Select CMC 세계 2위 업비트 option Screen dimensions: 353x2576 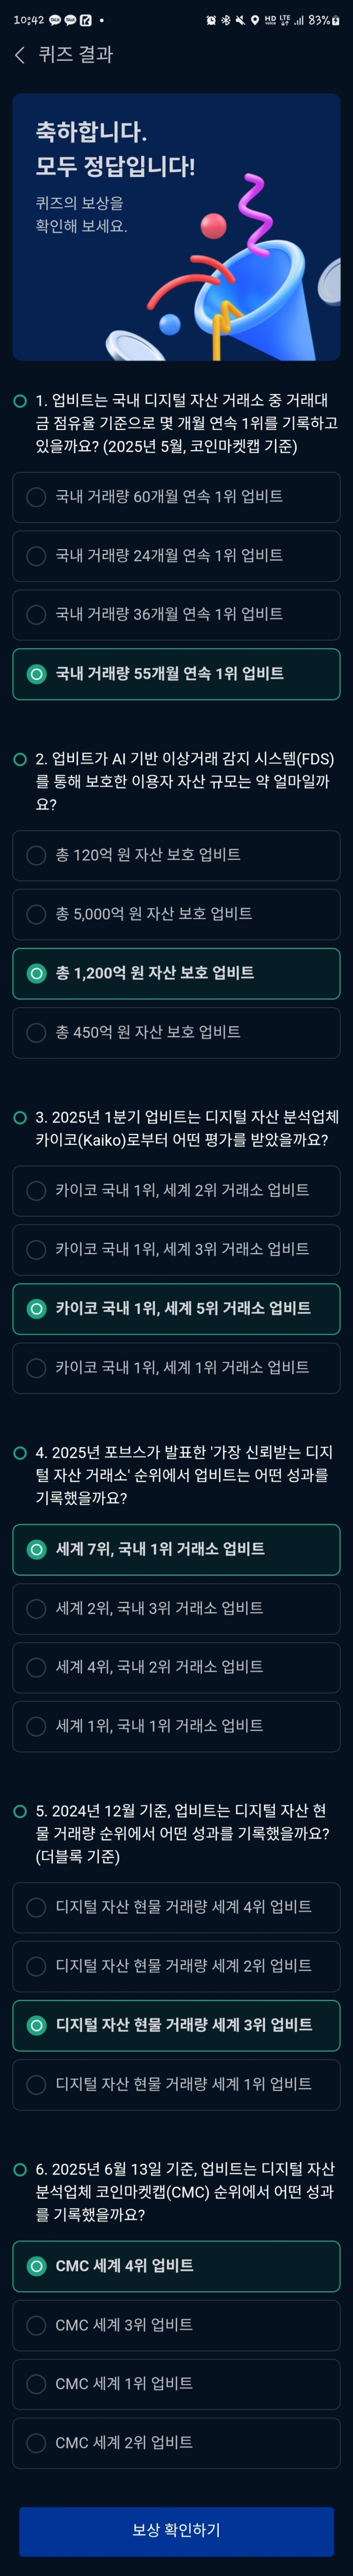[x=176, y=2443]
